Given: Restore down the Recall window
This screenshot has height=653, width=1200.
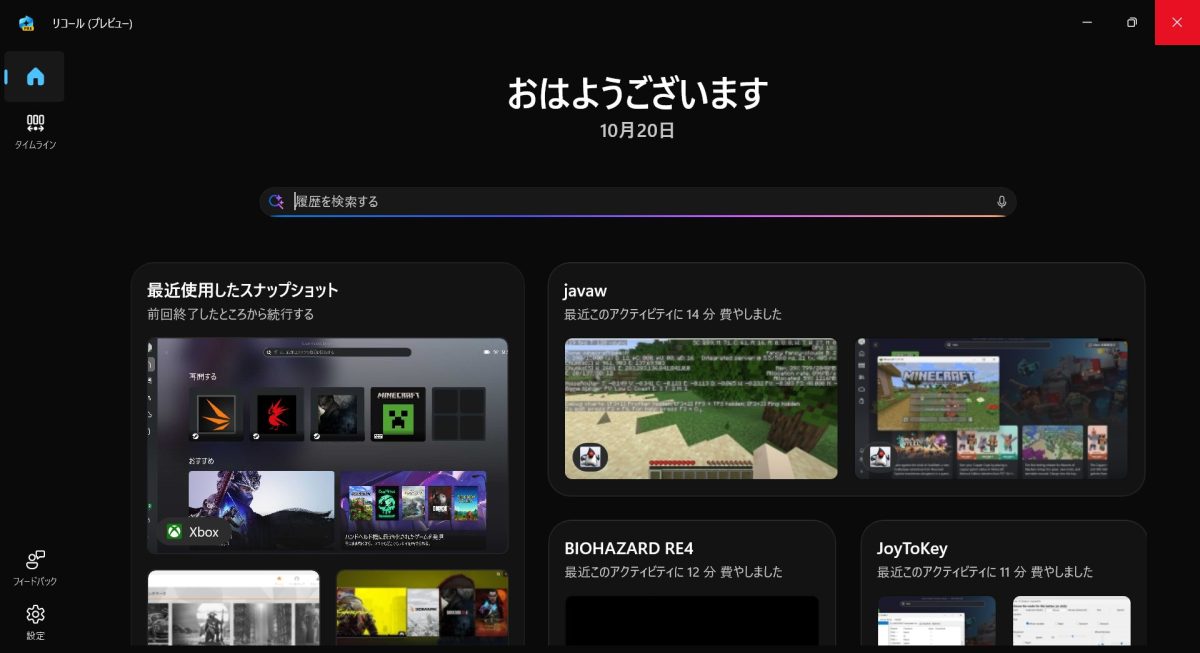Looking at the screenshot, I should 1131,22.
